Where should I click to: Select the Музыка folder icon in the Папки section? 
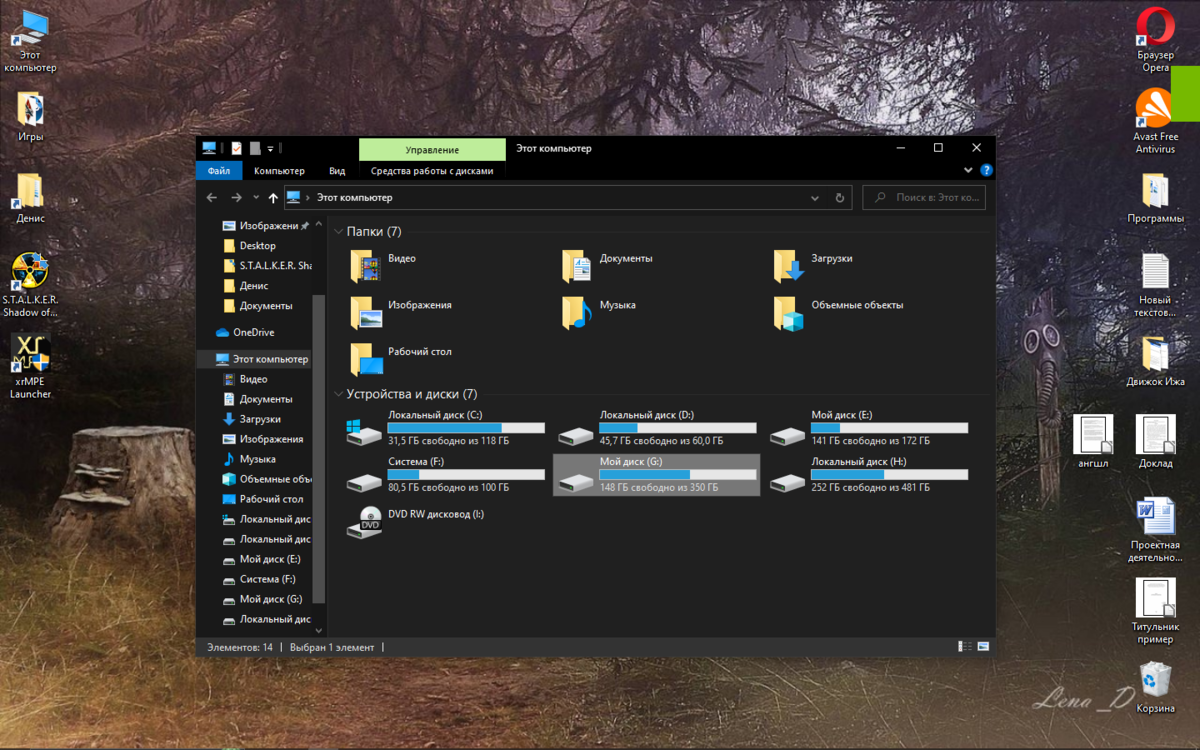click(x=577, y=313)
